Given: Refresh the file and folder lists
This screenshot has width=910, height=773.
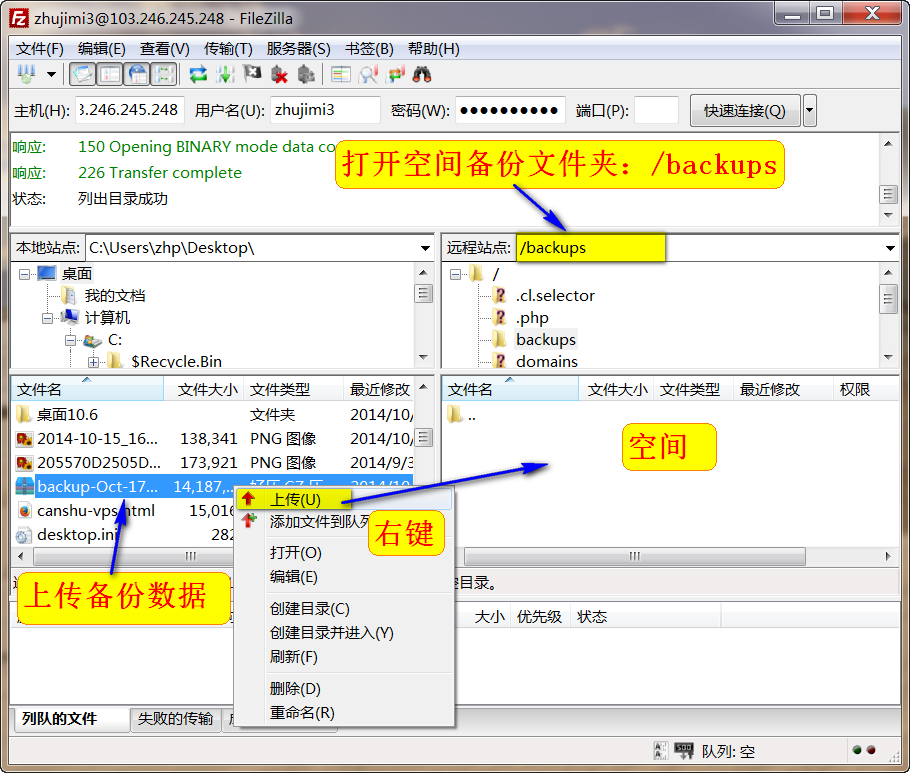Looking at the screenshot, I should click(x=198, y=74).
